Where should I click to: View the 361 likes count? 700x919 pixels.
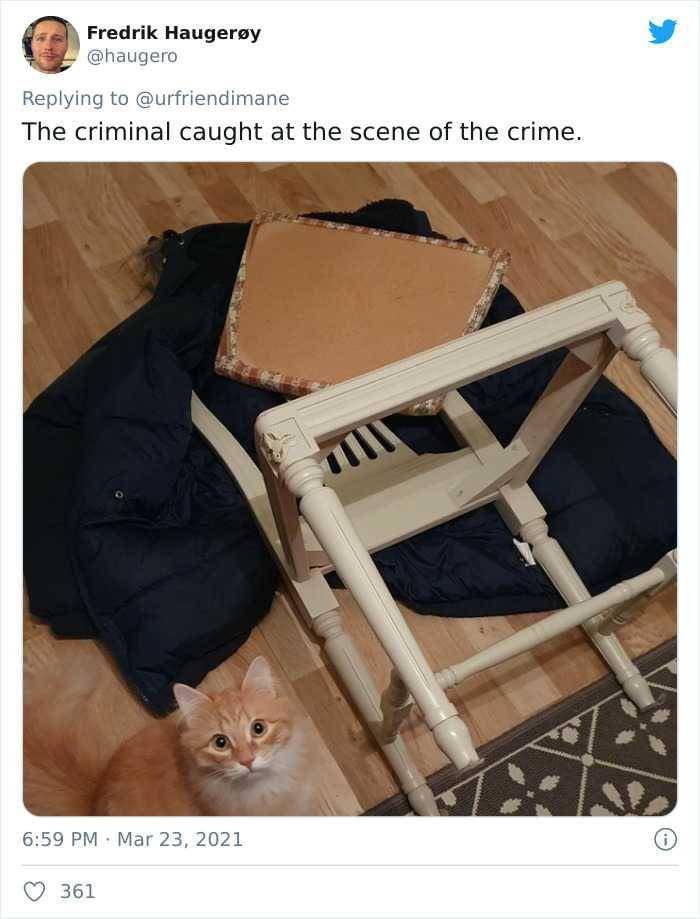tap(77, 891)
